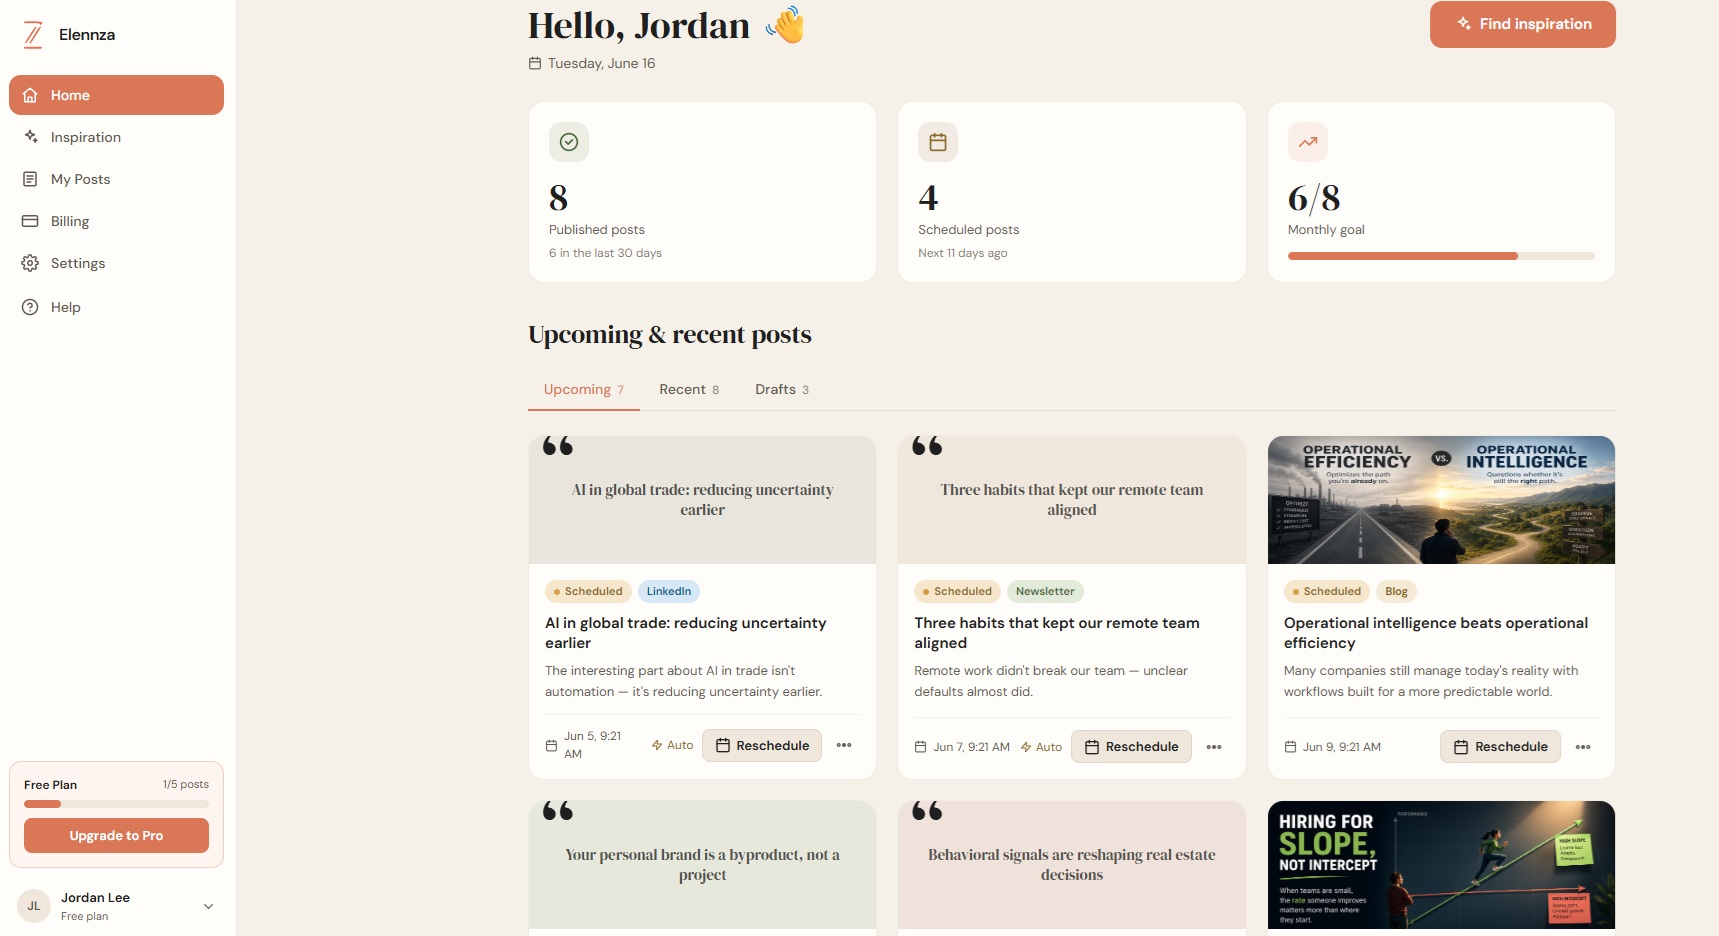Click the scheduled posts calendar icon
The height and width of the screenshot is (936, 1719).
click(x=938, y=142)
